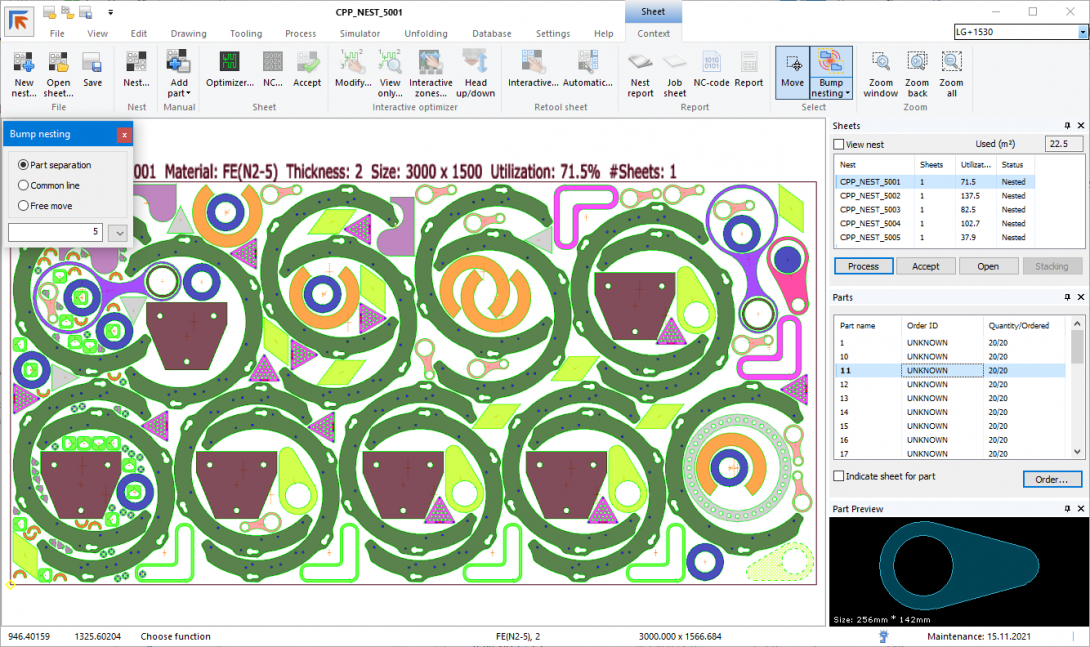
Task: Click the New nest icon
Action: [x=24, y=64]
